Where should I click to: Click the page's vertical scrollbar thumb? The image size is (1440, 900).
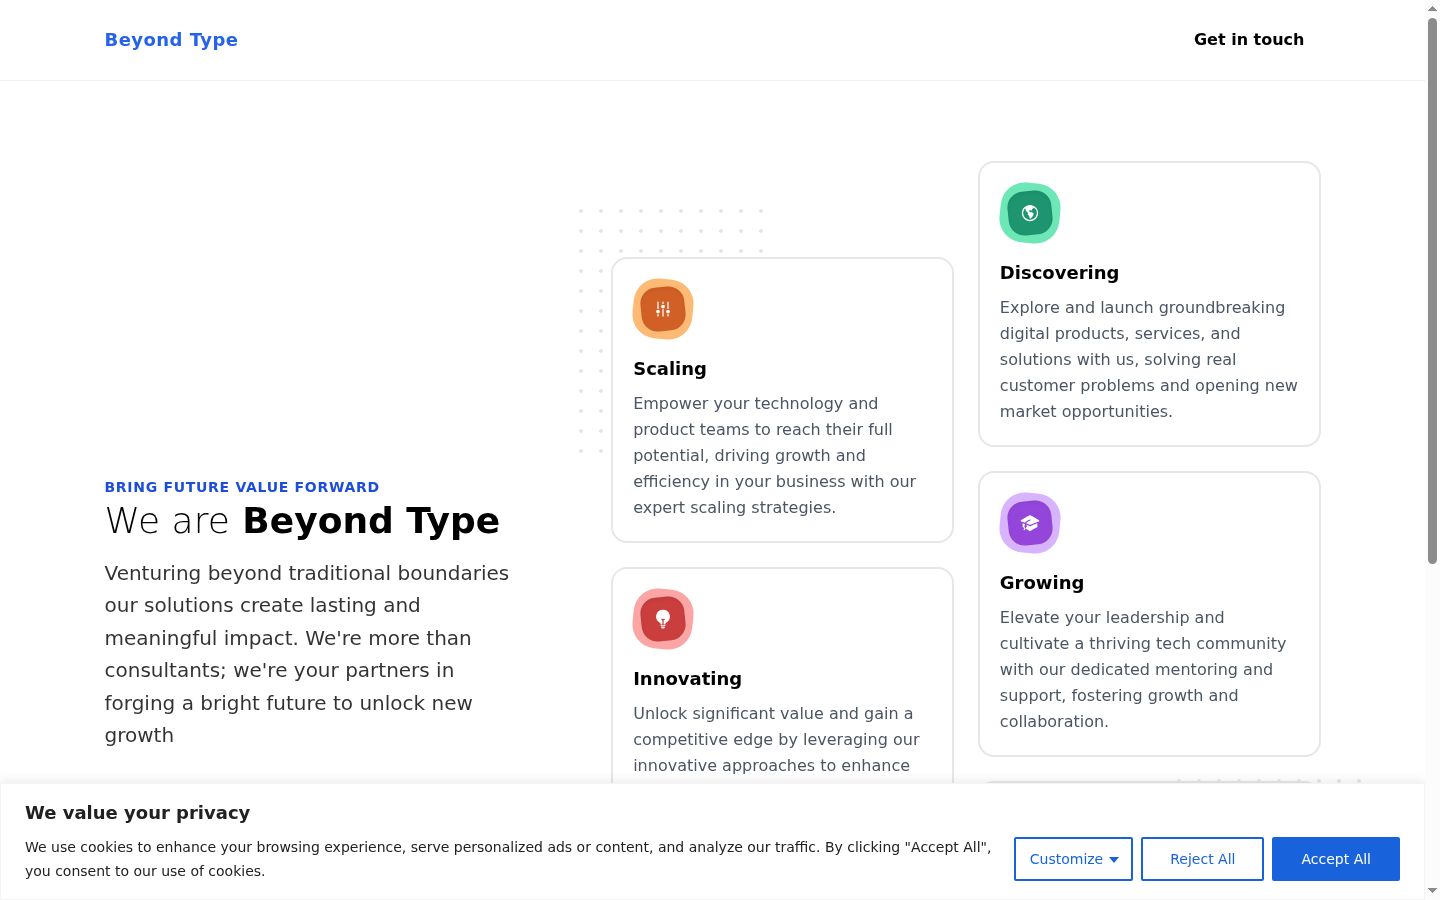(x=1432, y=290)
